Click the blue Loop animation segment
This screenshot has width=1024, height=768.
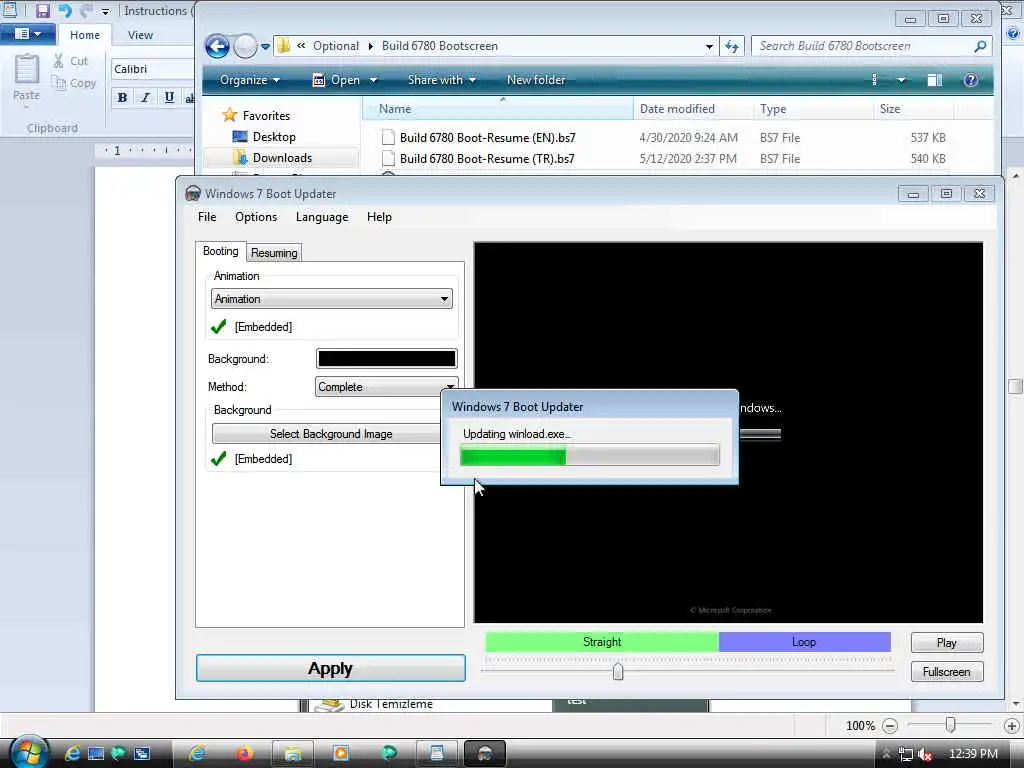tap(805, 642)
